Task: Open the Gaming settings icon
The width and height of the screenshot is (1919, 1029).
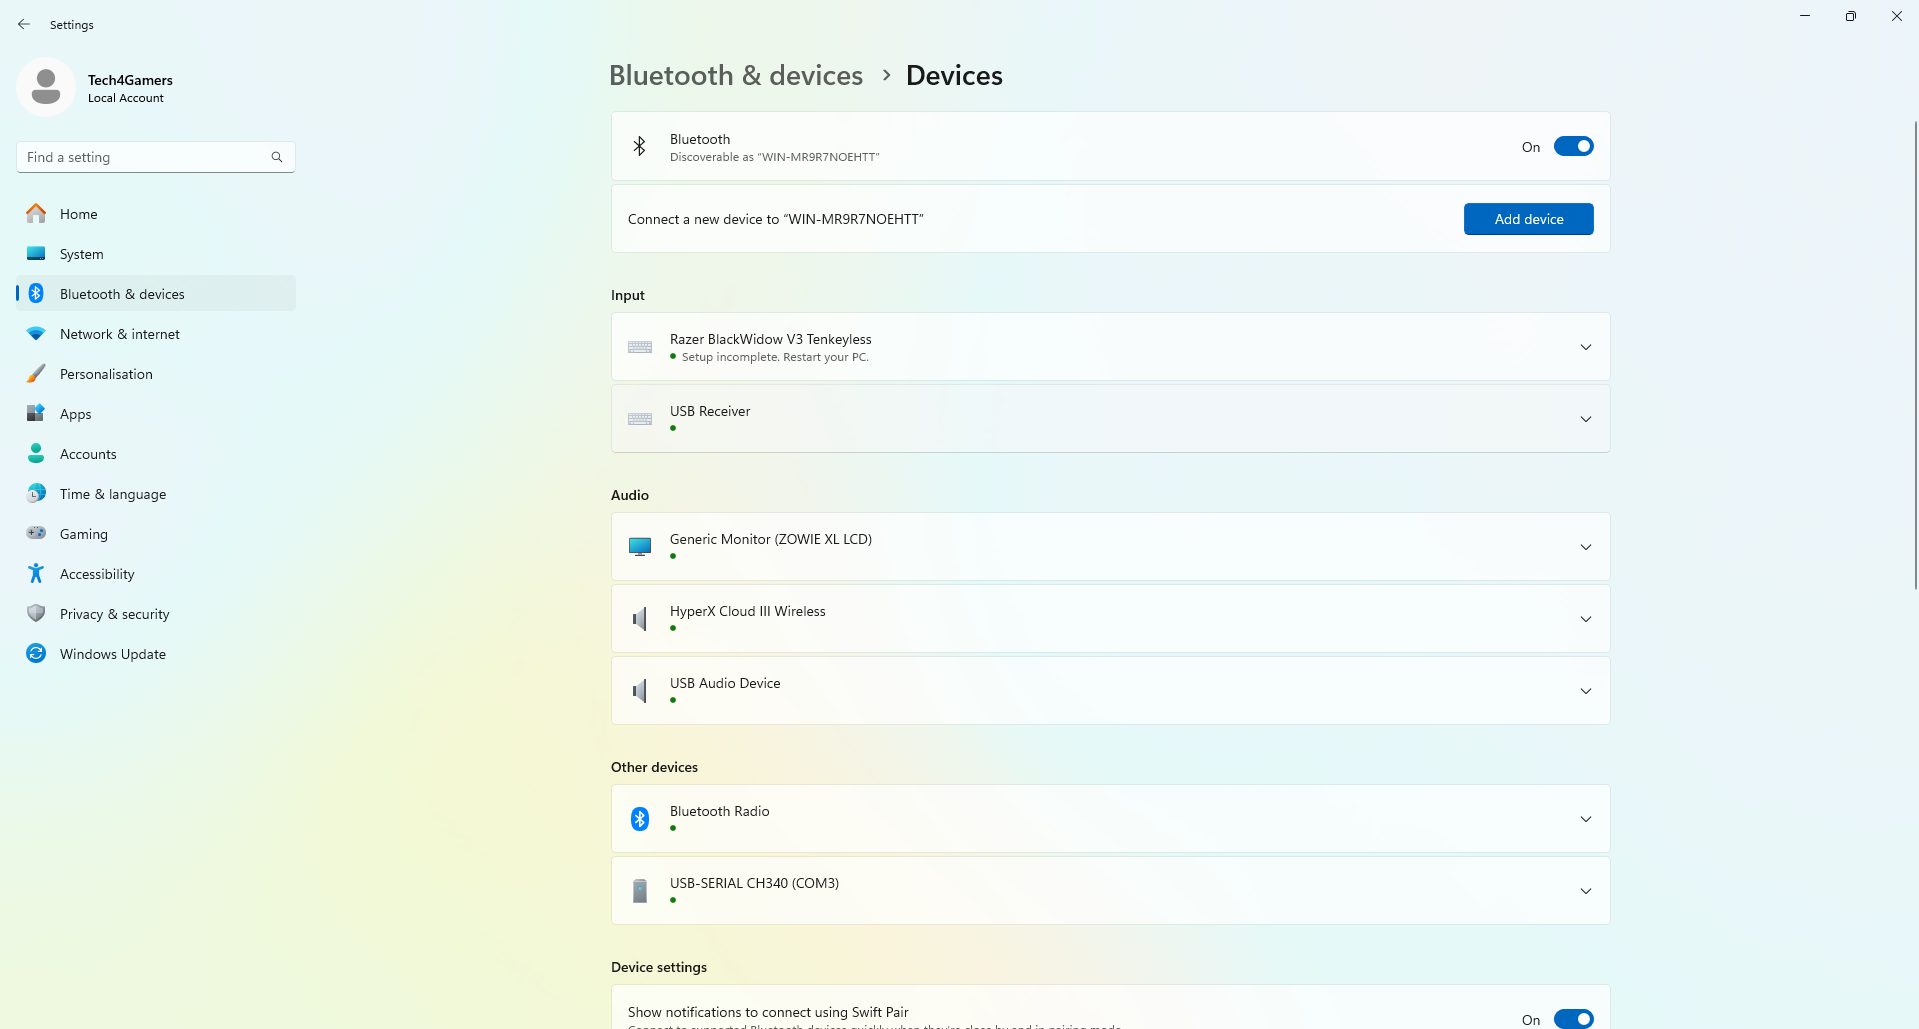Action: click(x=36, y=533)
